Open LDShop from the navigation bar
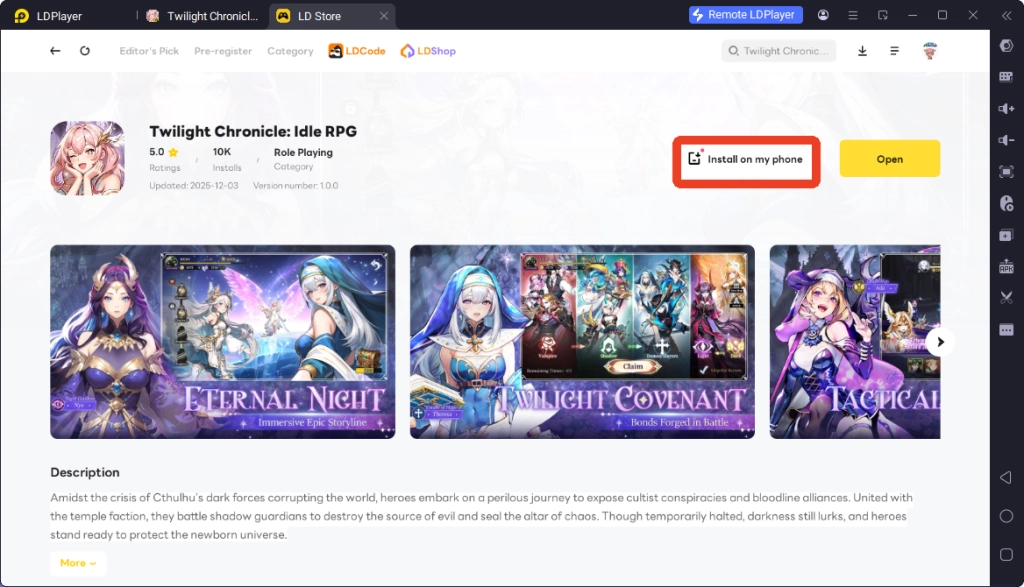1024x587 pixels. point(427,50)
